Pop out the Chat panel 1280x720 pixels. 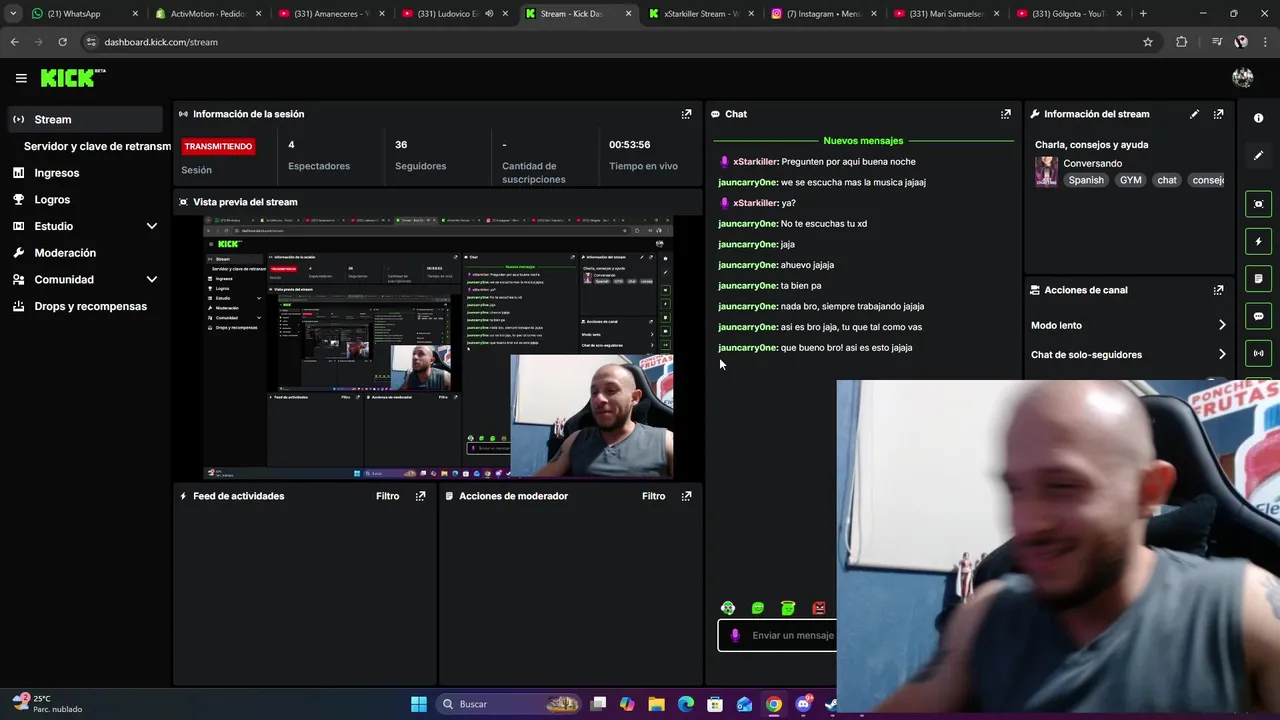[1006, 114]
